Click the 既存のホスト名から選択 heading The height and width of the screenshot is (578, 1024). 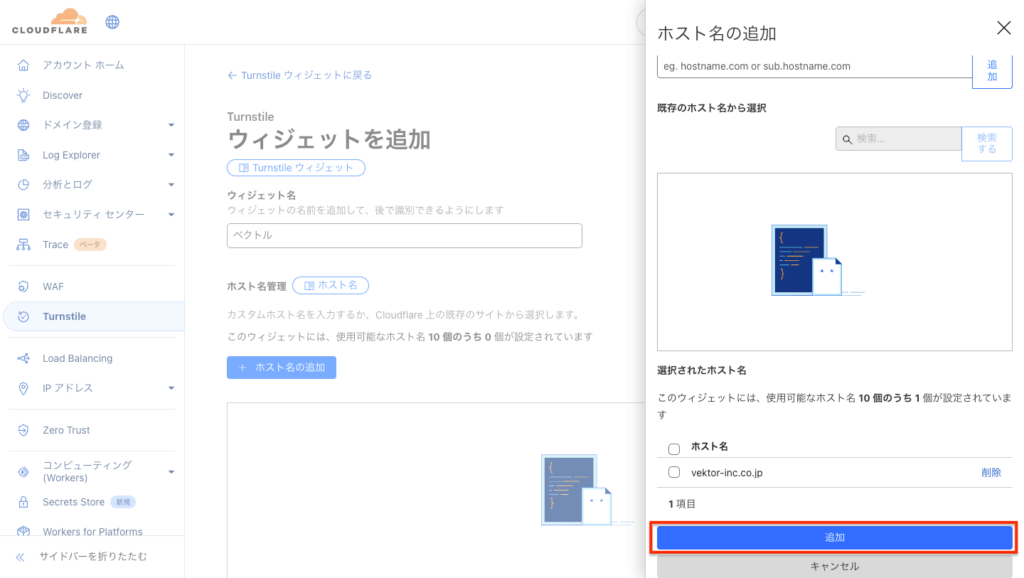click(711, 108)
